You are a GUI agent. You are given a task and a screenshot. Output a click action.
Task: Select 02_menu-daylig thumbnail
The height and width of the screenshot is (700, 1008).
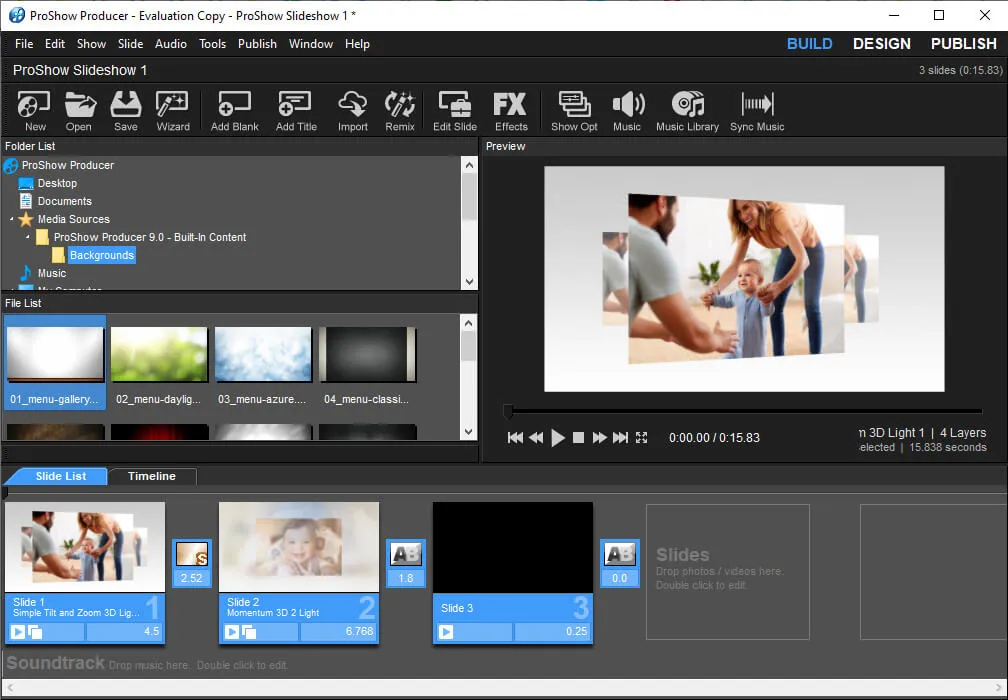coord(159,354)
